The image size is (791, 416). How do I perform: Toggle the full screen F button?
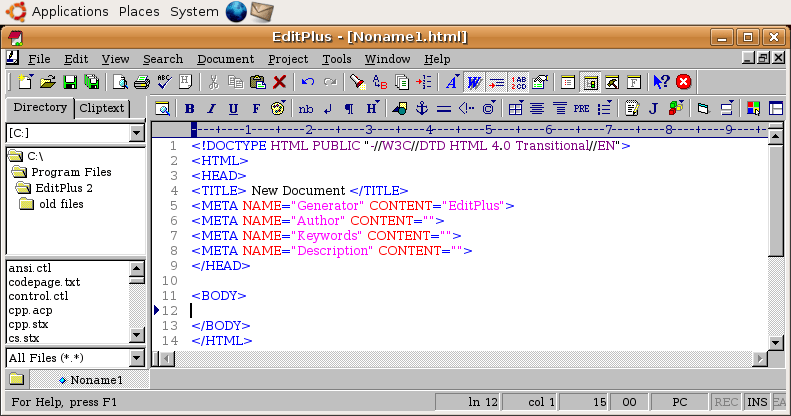pyautogui.click(x=634, y=82)
